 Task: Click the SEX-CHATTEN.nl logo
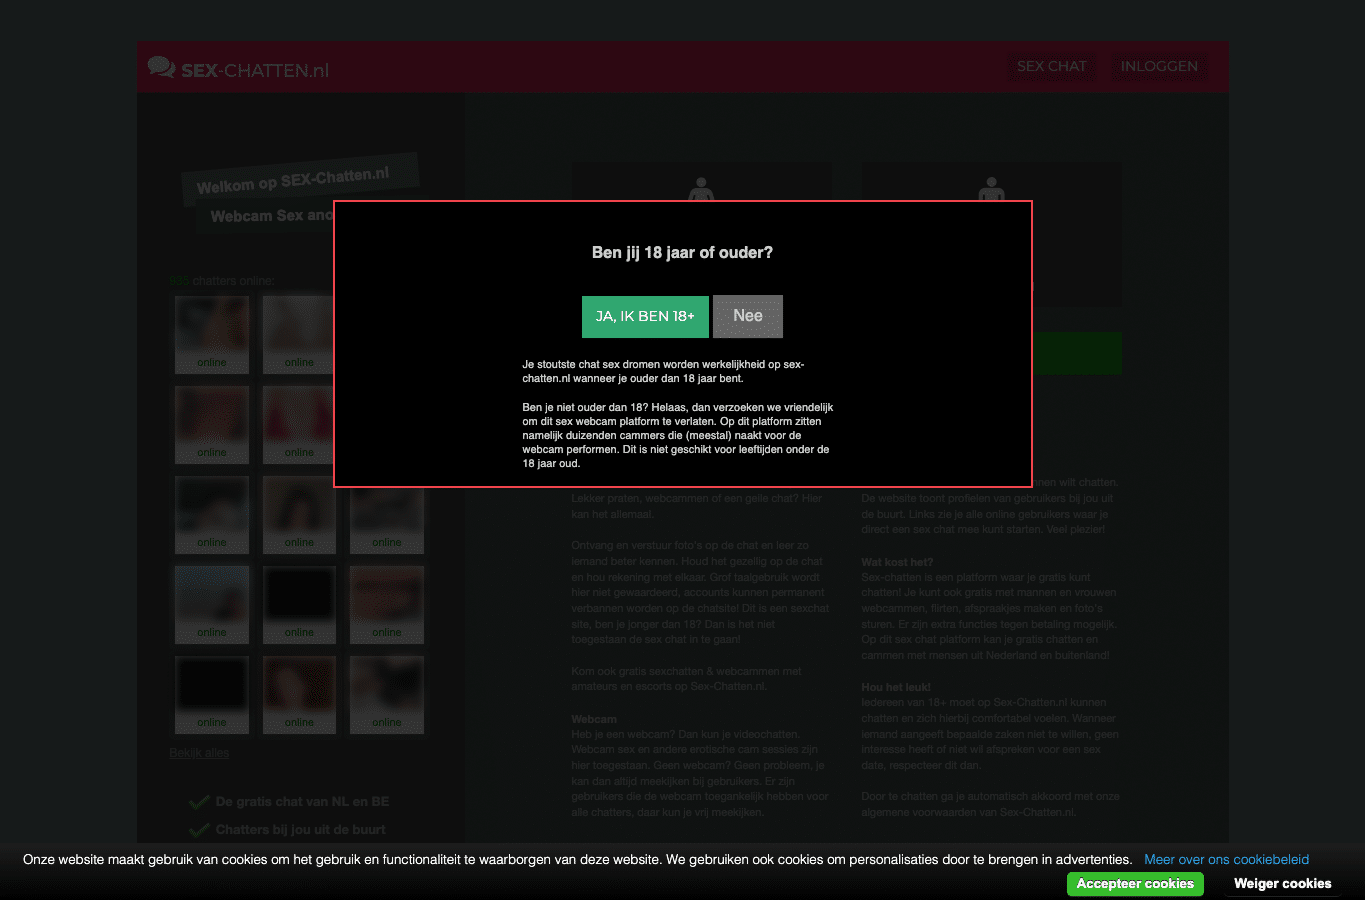[x=238, y=69]
